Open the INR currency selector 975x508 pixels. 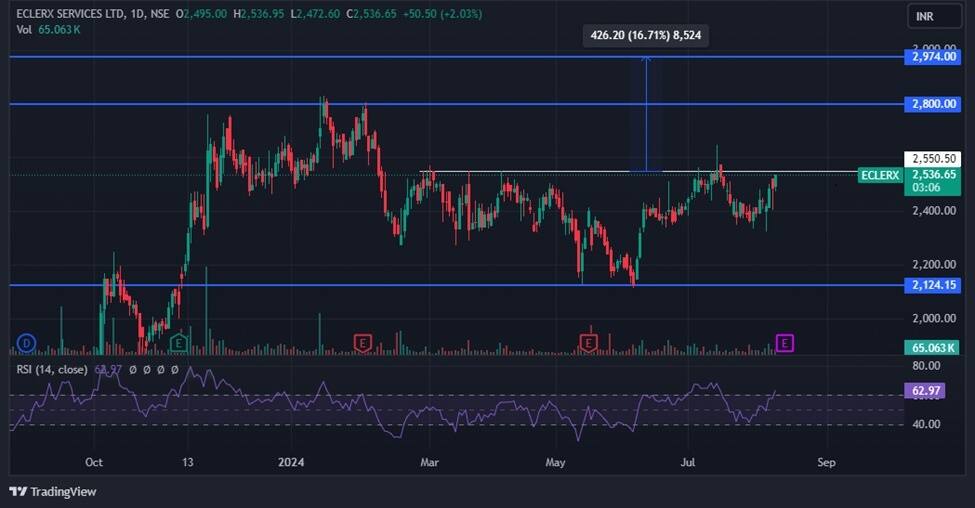click(x=933, y=17)
